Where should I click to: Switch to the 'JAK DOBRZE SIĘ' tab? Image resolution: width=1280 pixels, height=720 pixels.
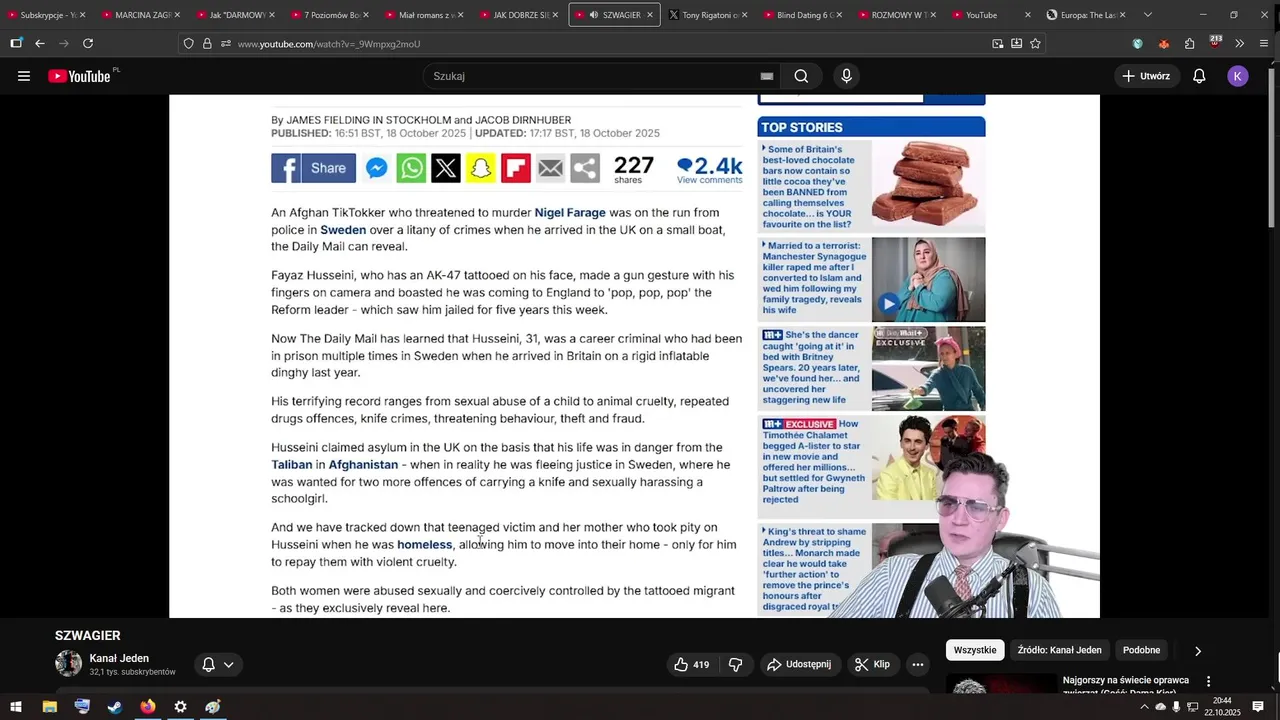pos(518,15)
